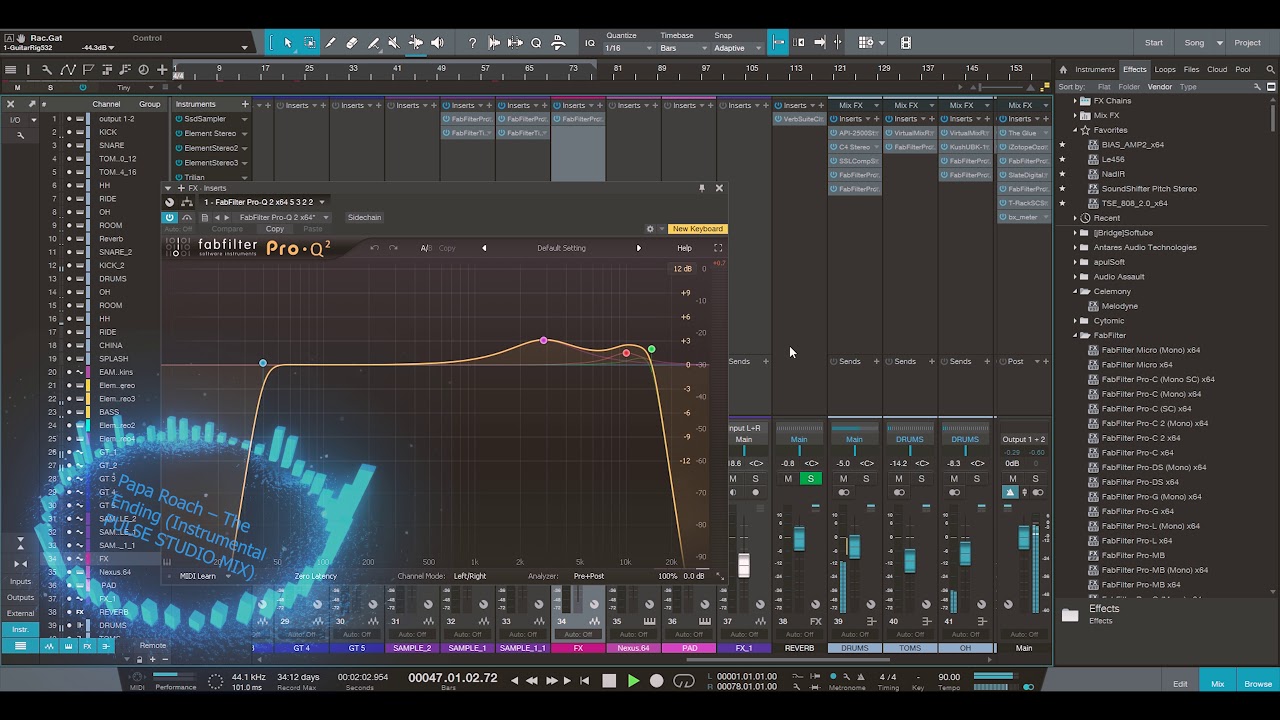The width and height of the screenshot is (1280, 720).
Task: Select the Arrow tool in the toolbar
Action: 288,43
